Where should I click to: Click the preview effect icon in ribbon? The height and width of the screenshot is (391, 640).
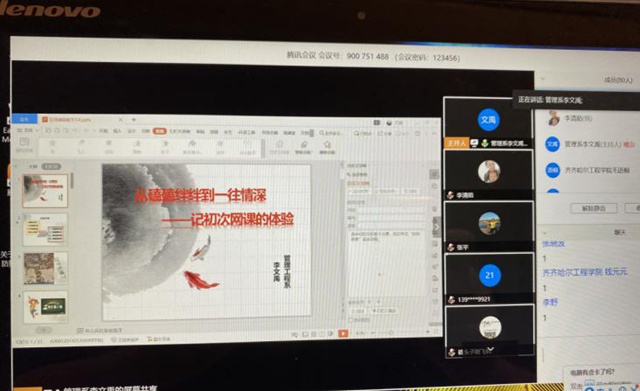coord(24,144)
